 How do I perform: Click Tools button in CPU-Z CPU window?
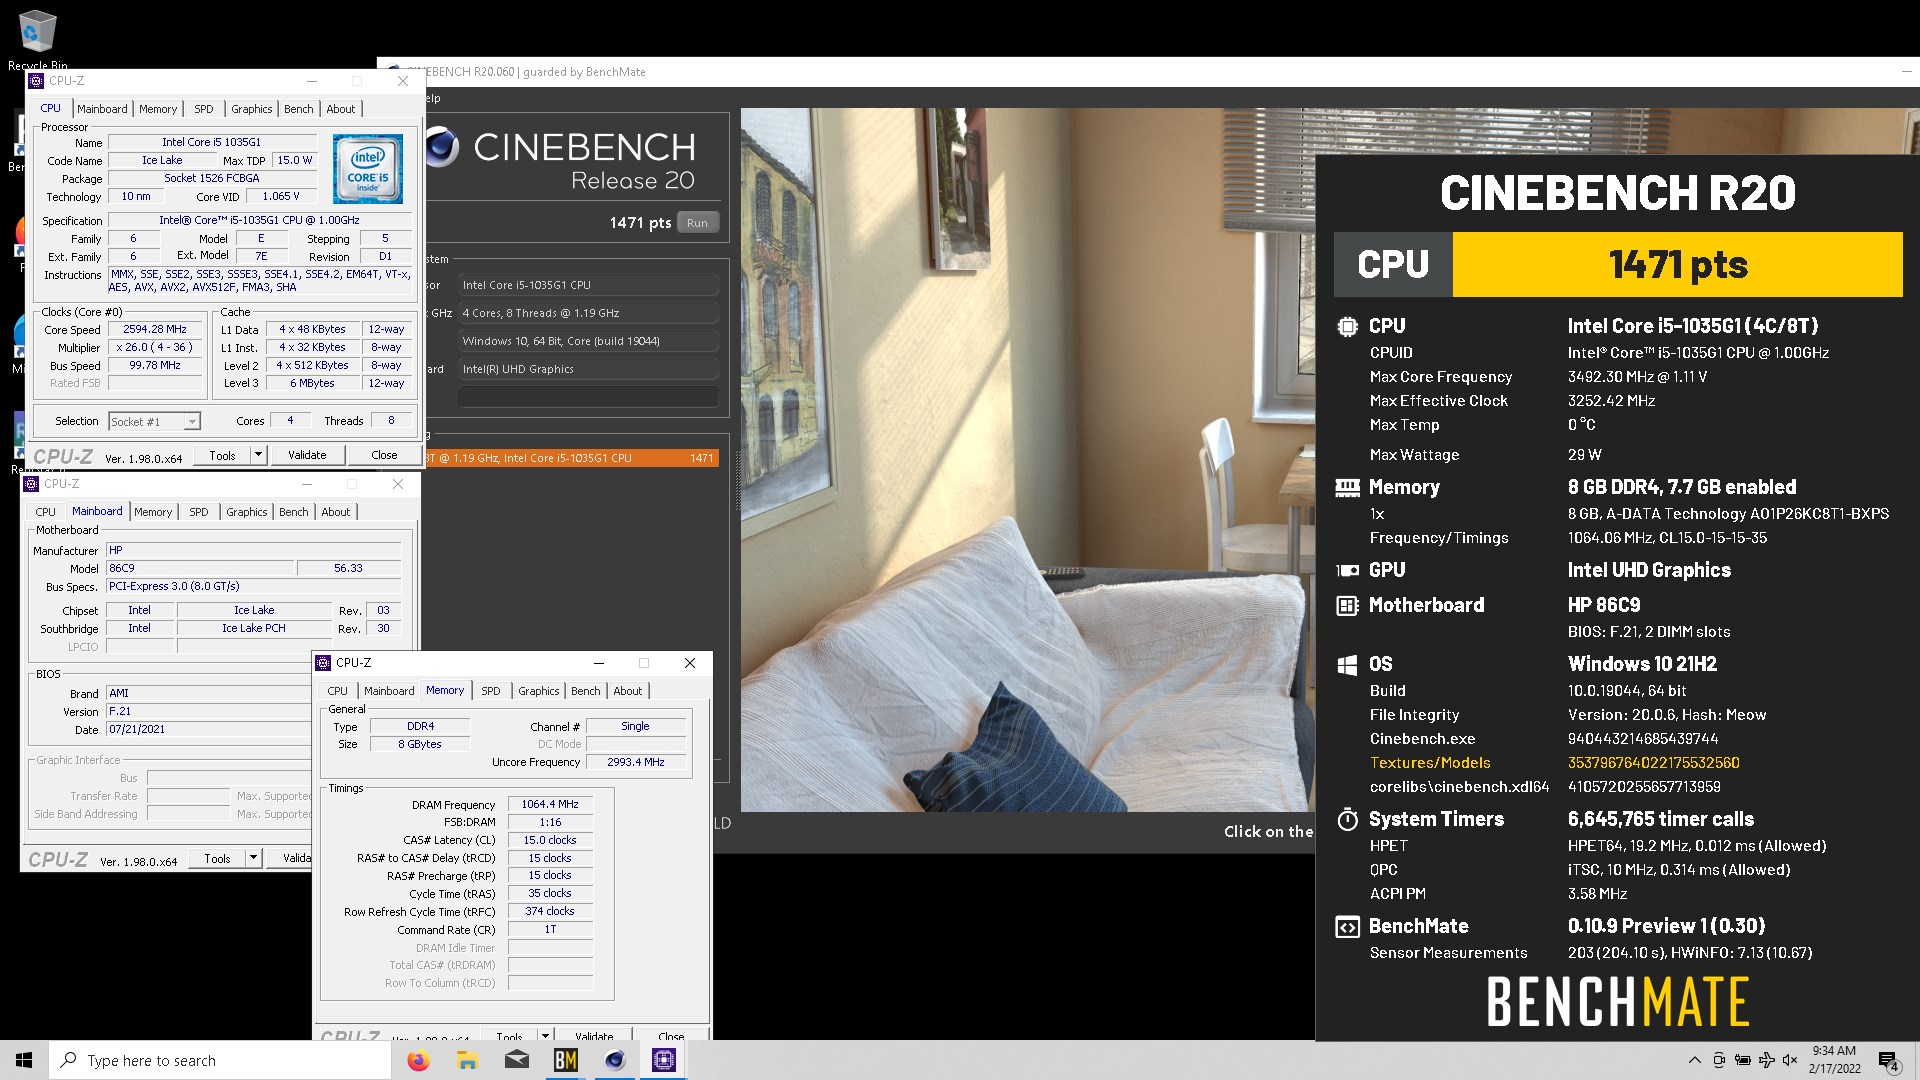[x=222, y=455]
